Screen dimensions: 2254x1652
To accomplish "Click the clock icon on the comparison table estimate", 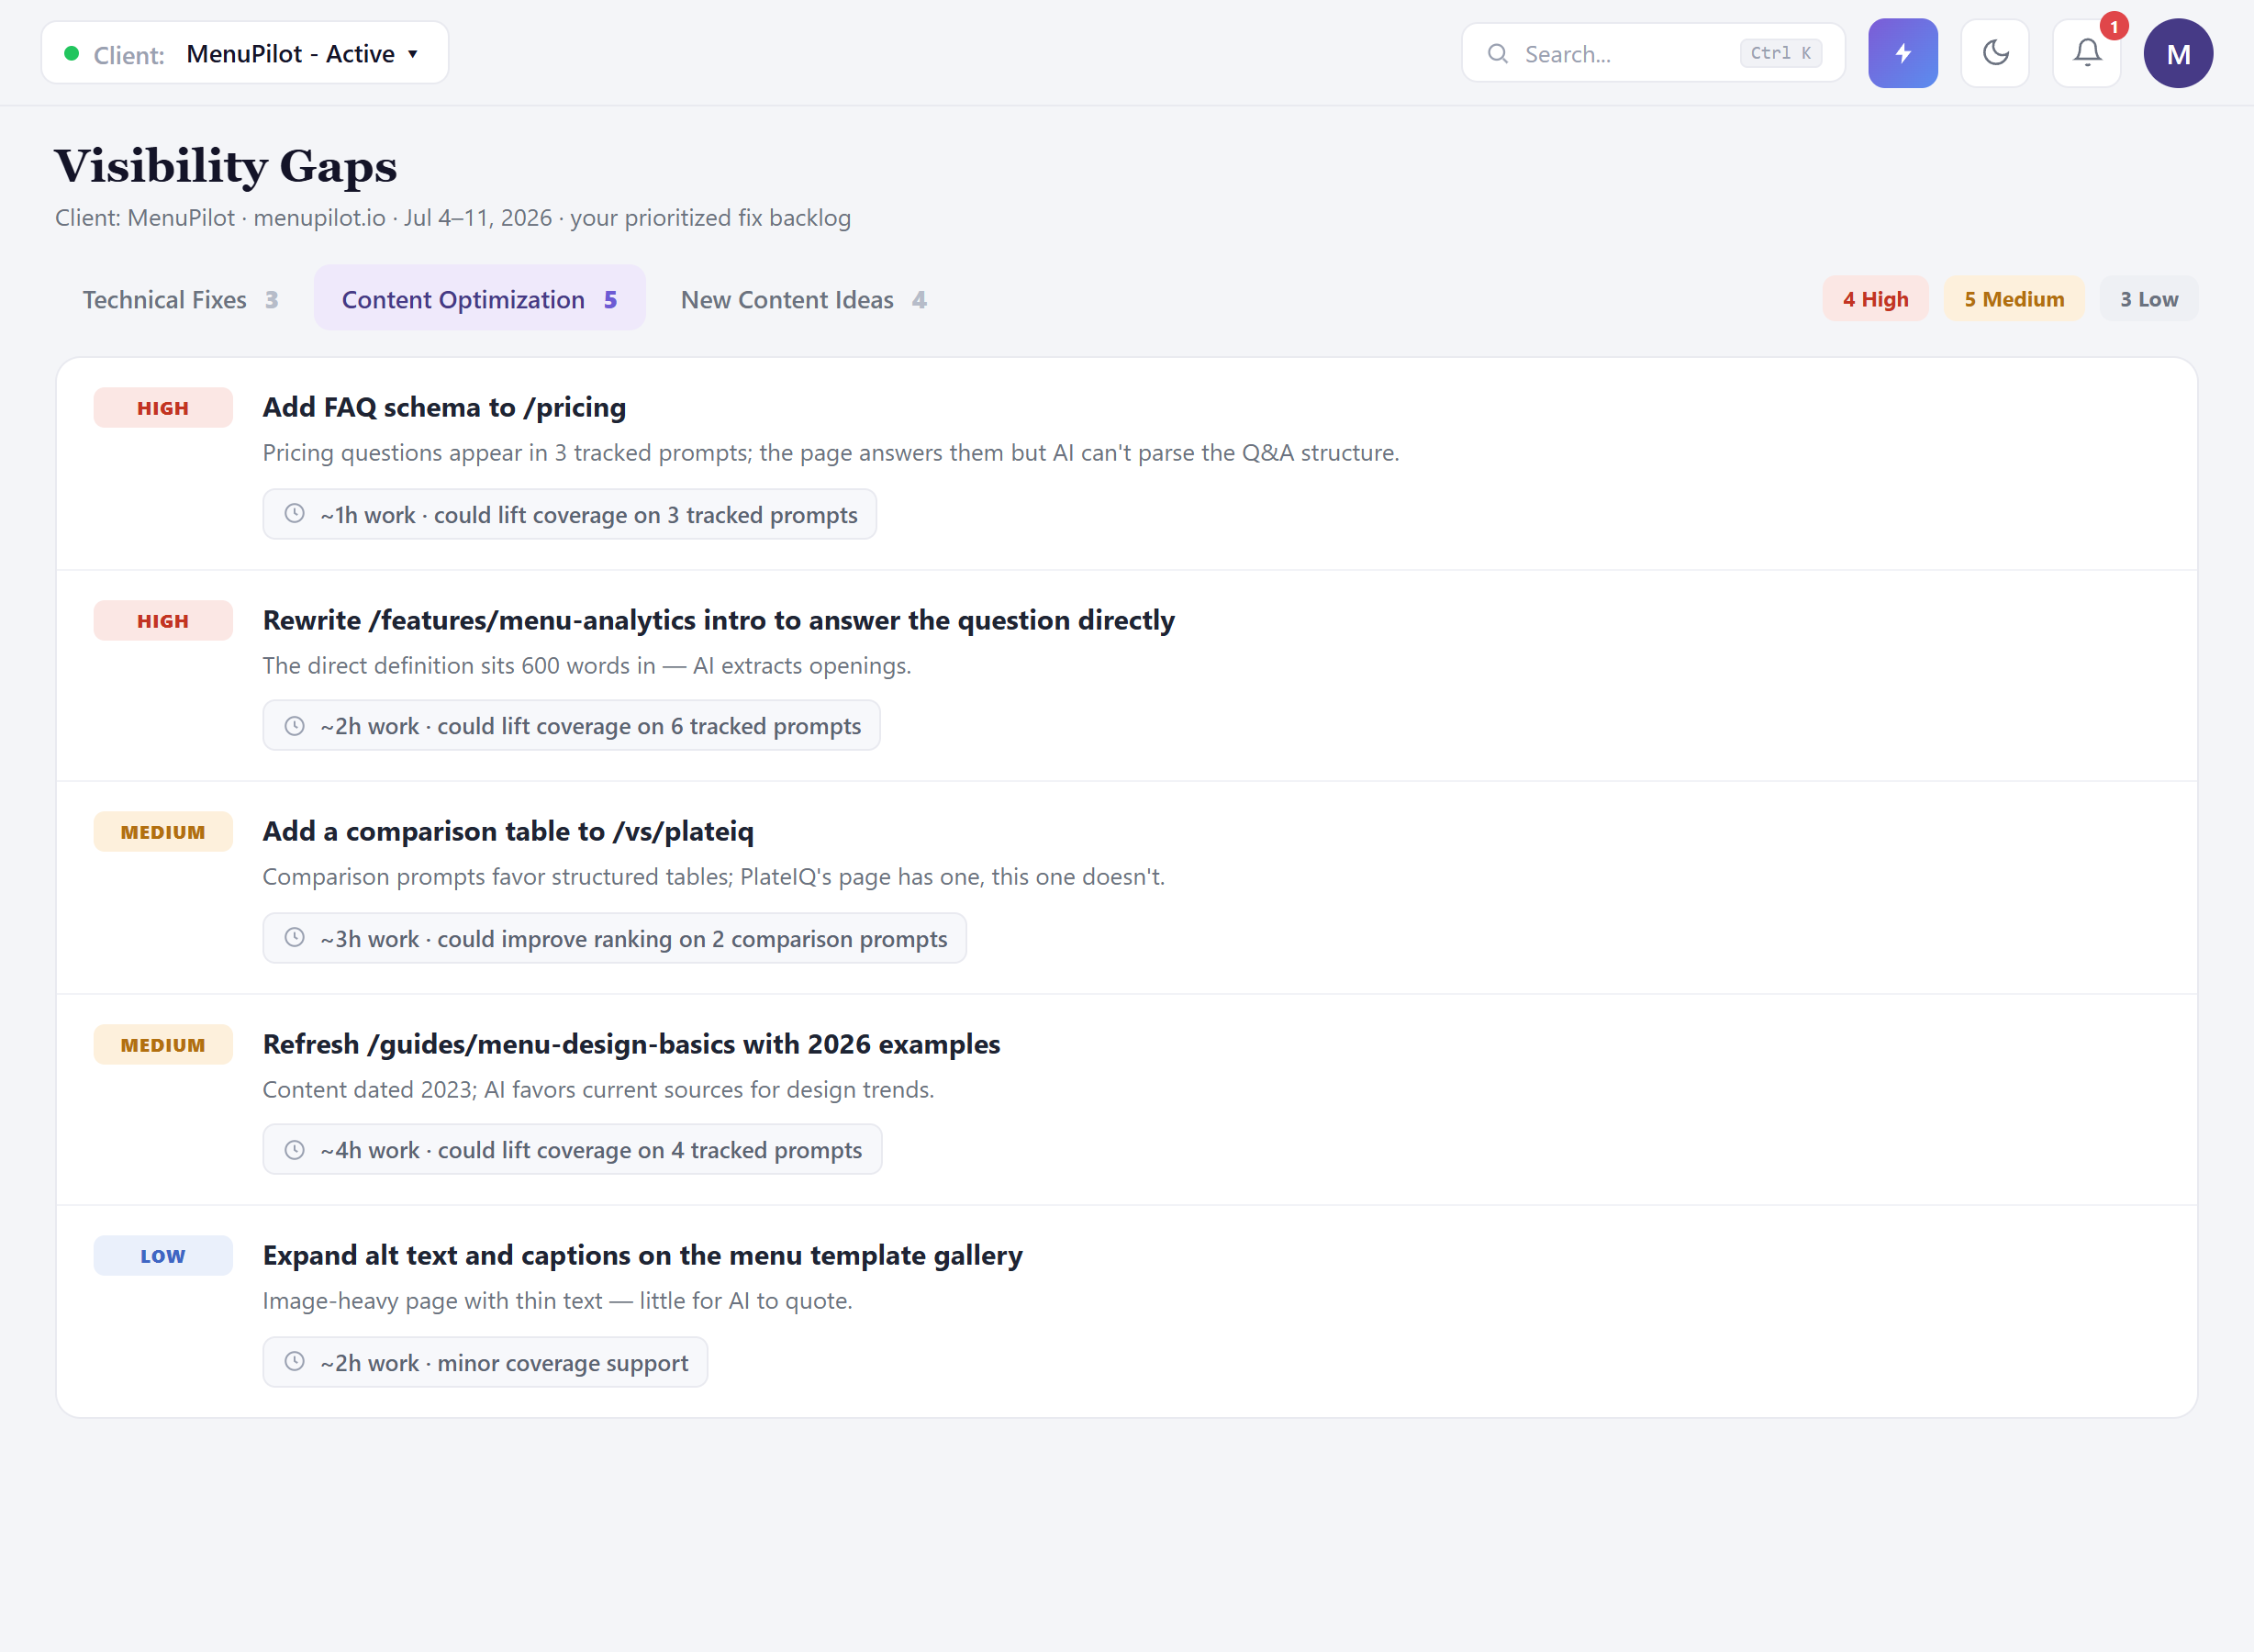I will tap(294, 938).
